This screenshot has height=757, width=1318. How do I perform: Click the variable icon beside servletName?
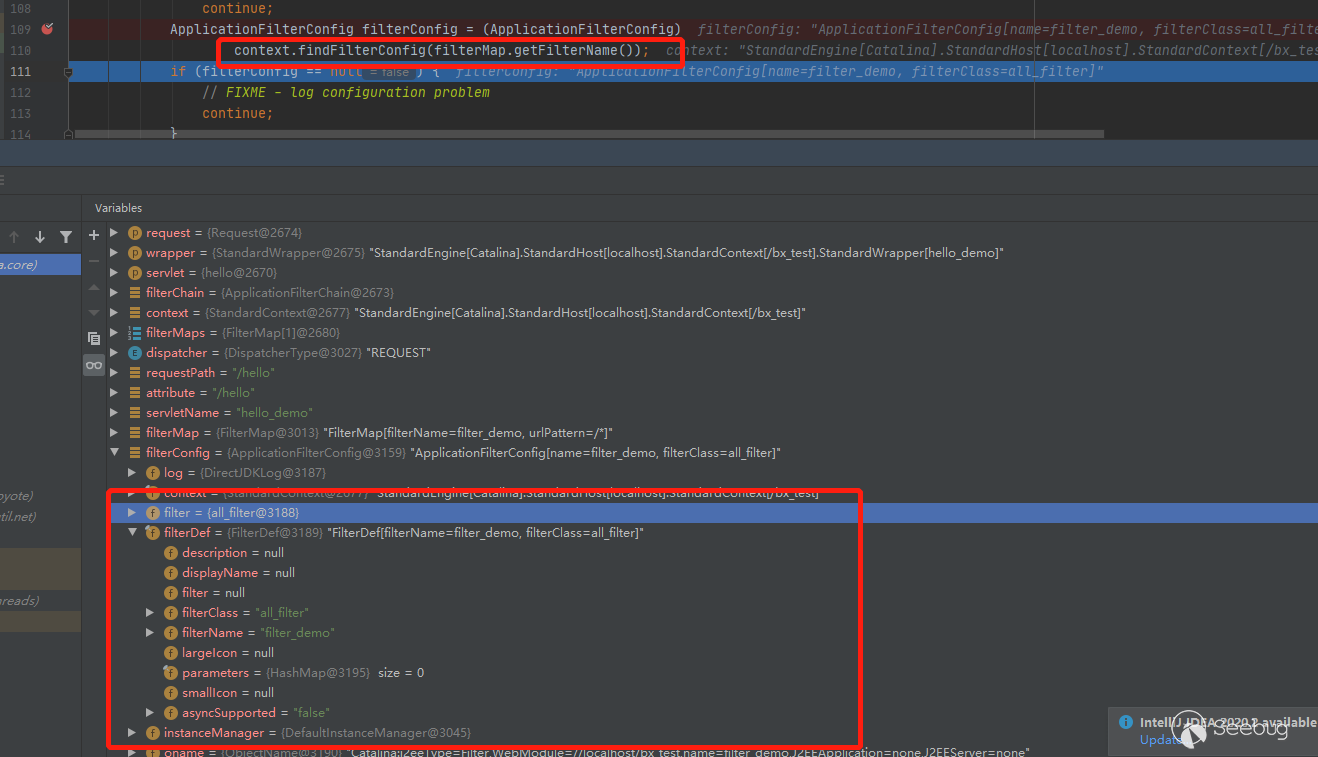[135, 413]
